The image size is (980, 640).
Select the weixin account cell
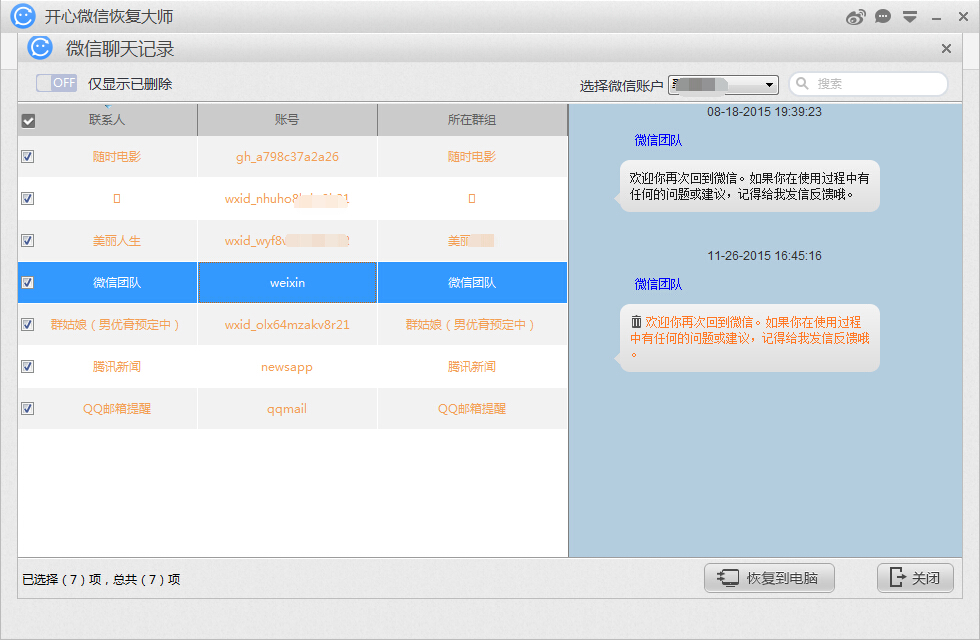288,282
